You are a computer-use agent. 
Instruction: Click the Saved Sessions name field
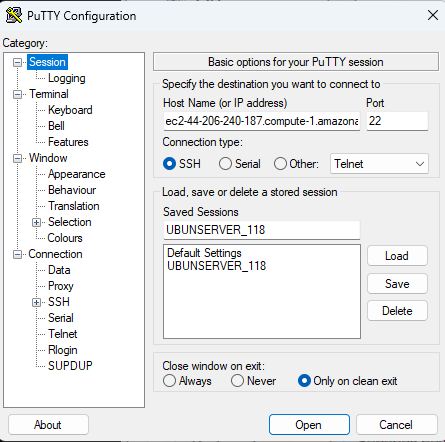click(x=262, y=230)
